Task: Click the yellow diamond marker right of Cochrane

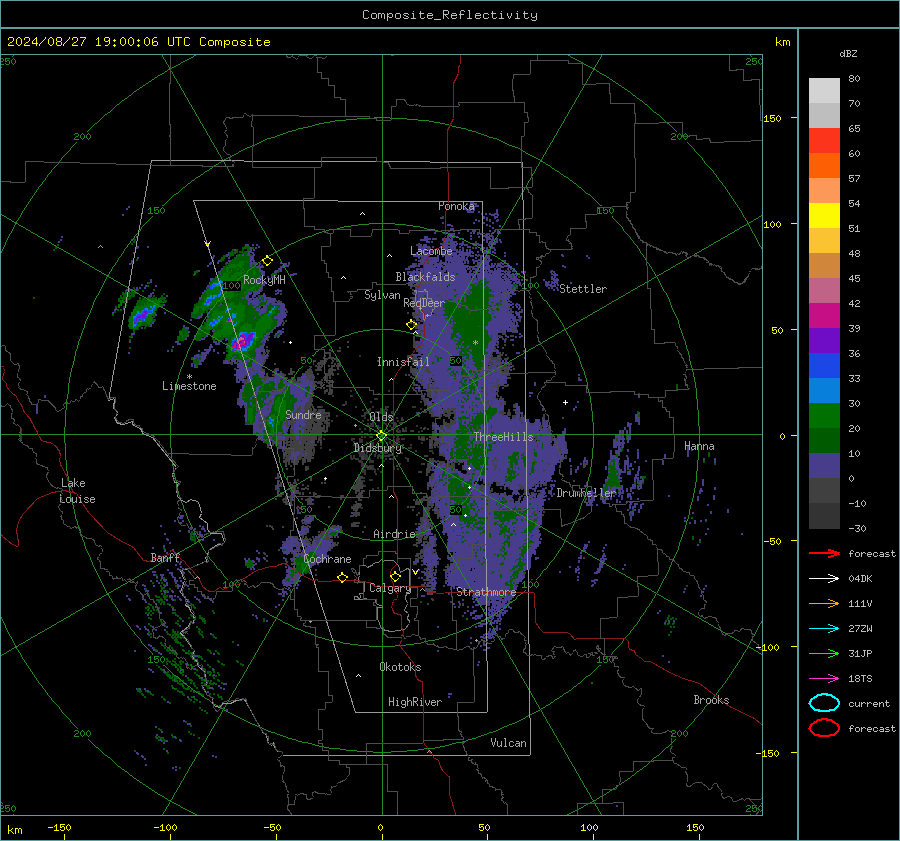Action: click(x=342, y=578)
